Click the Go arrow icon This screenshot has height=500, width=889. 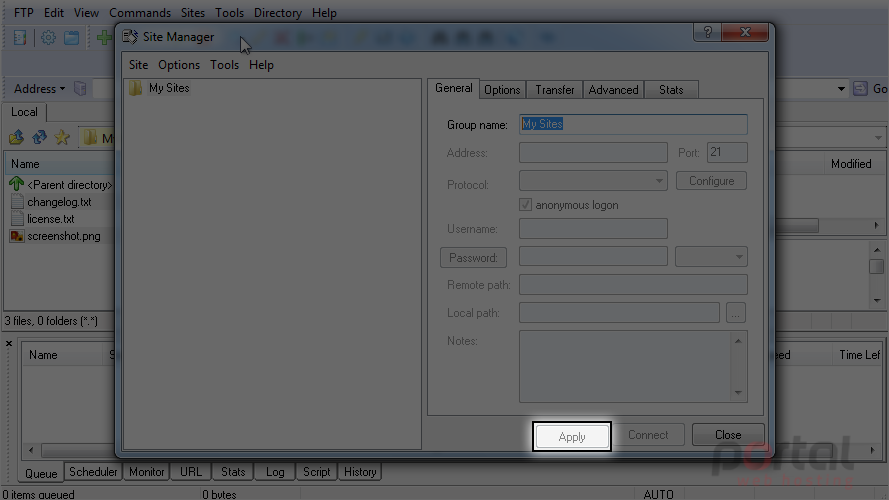coord(860,88)
